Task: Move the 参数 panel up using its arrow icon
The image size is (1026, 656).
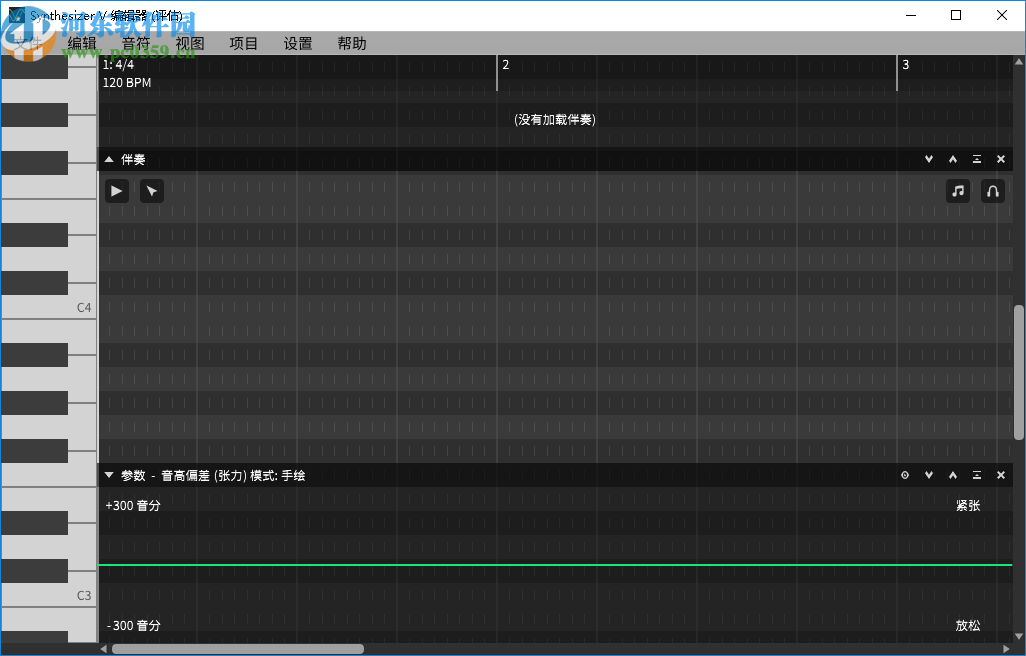Action: coord(952,475)
